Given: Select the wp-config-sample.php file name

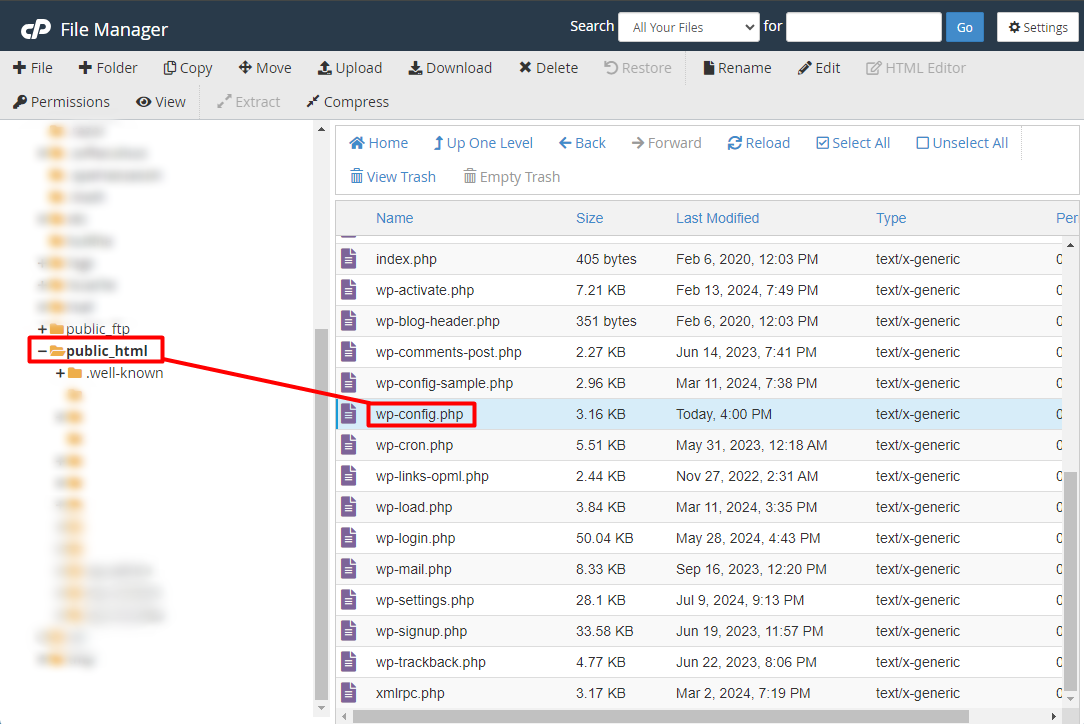Looking at the screenshot, I should coord(445,384).
